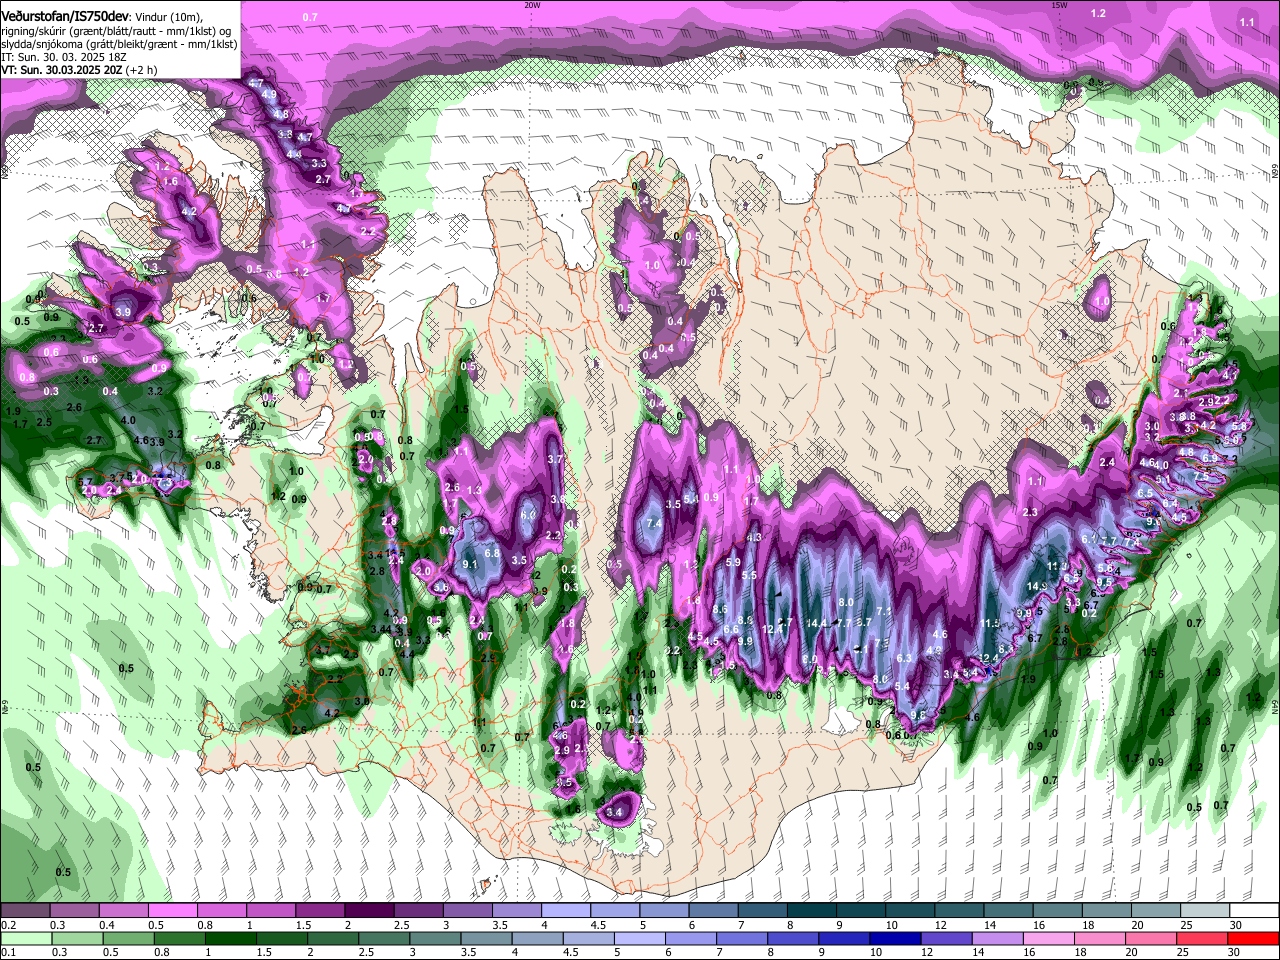
Task: Select the bright pink 0.5 mm snow swatch
Action: (172, 911)
